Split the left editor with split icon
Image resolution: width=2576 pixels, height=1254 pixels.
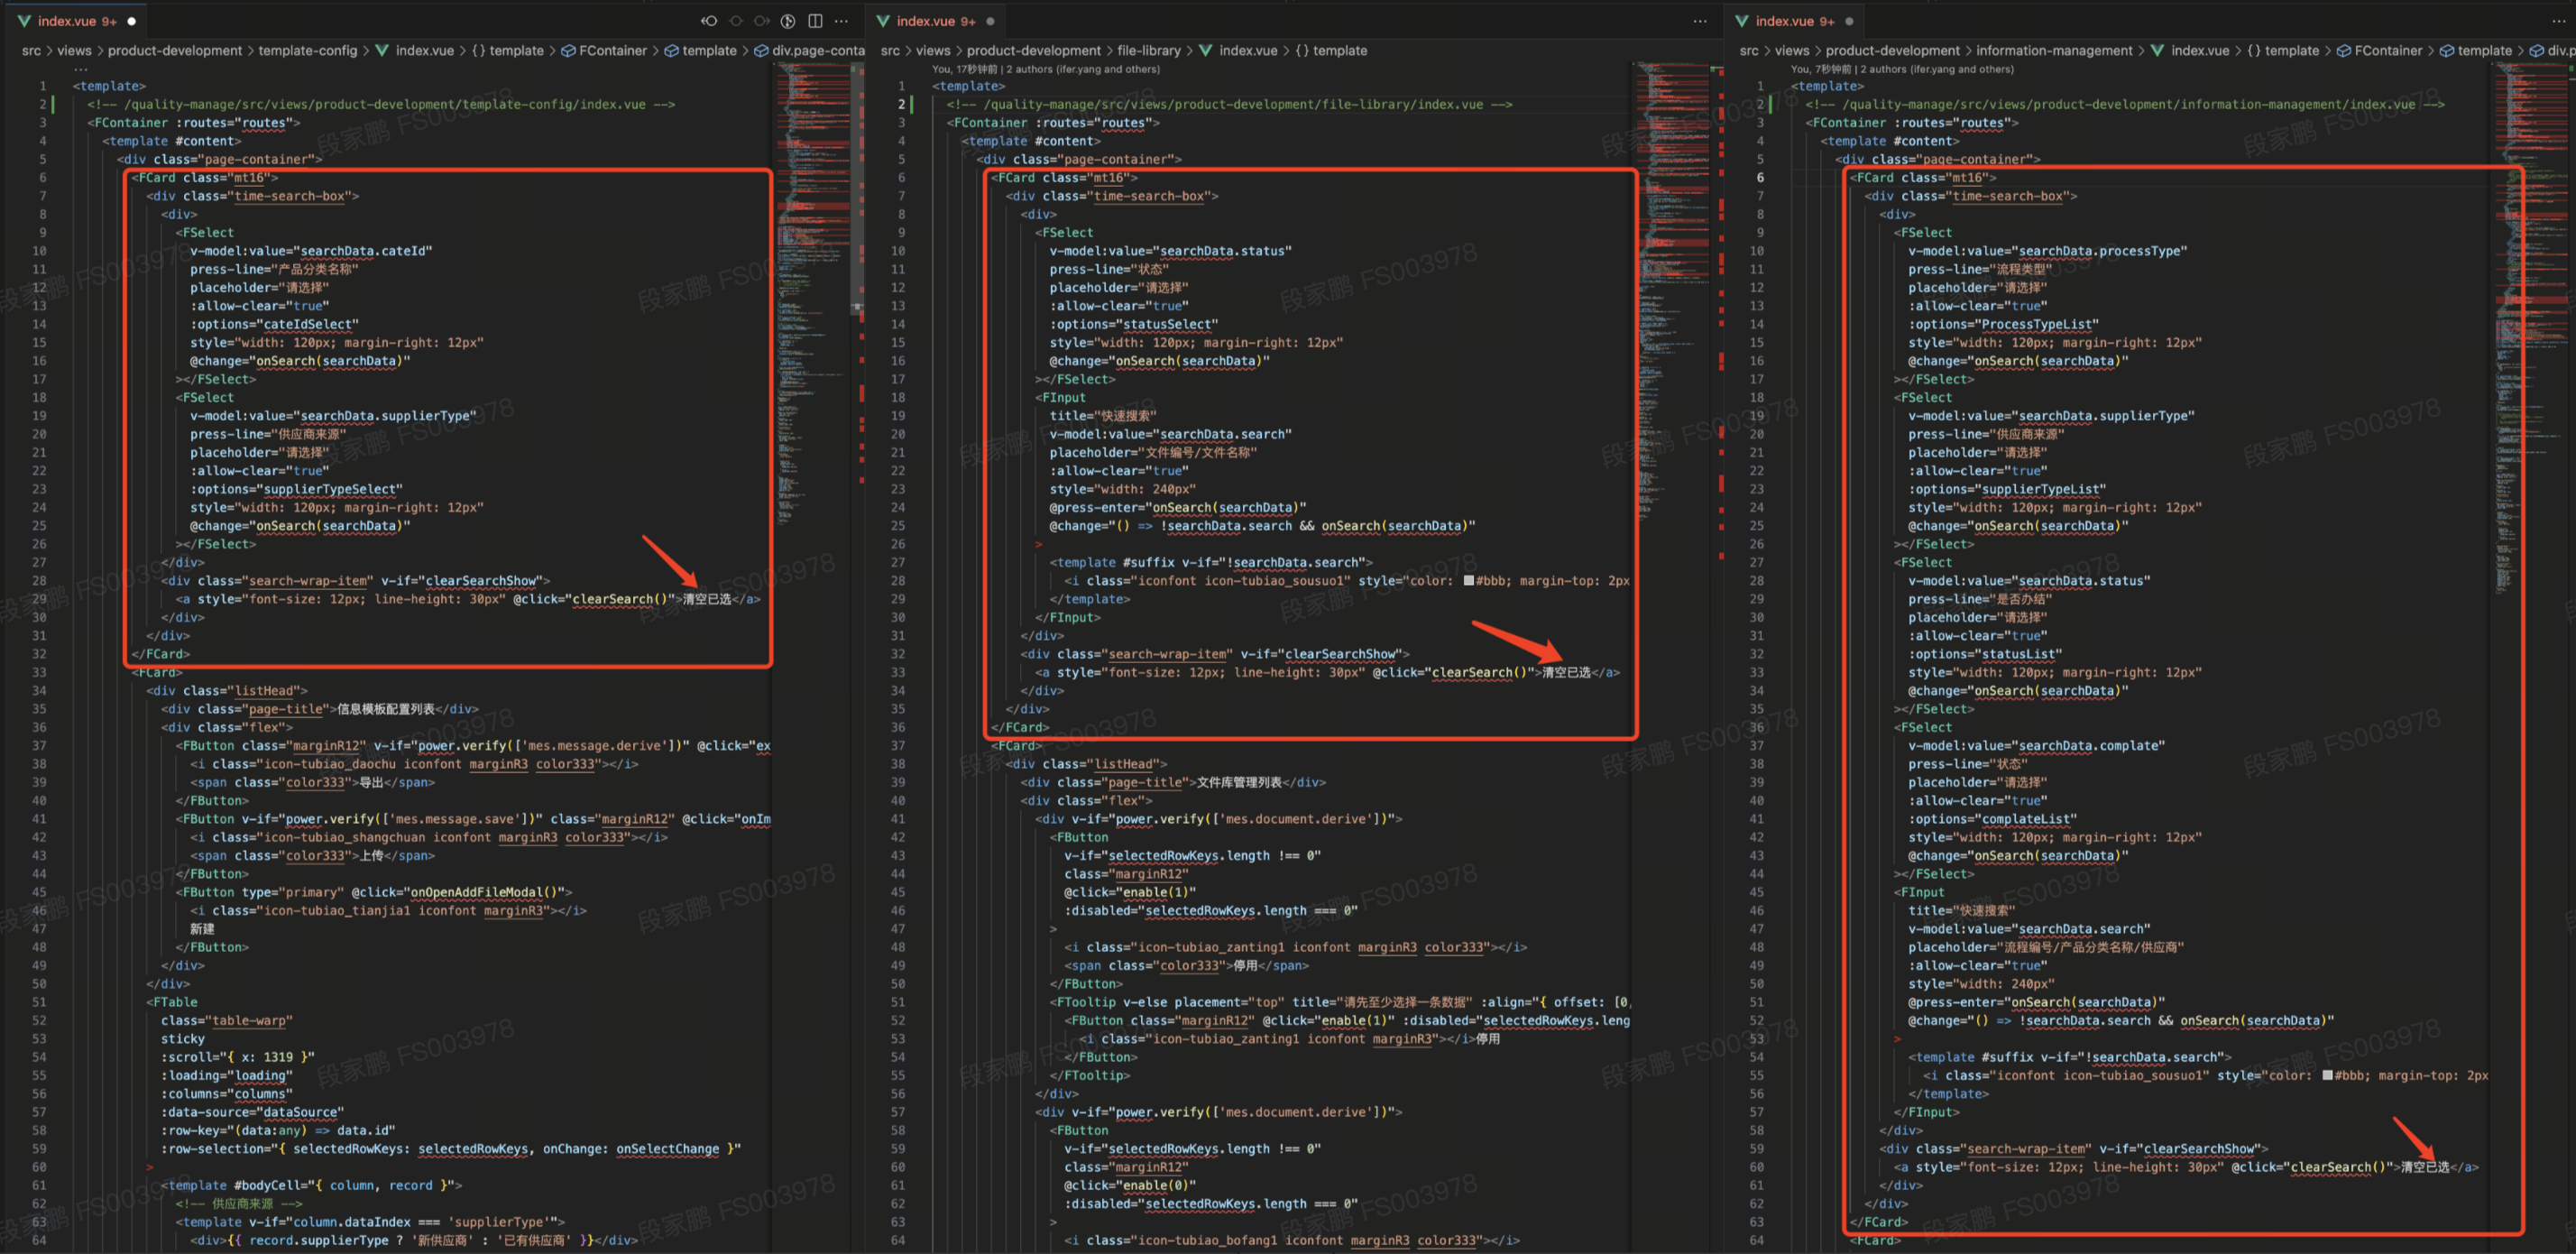815,21
